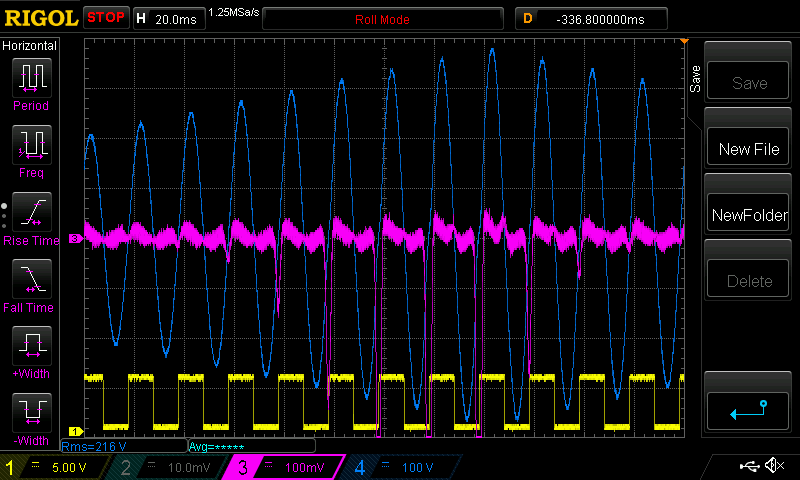Select the Period measurement icon
Screen dimensions: 800x480
(x=31, y=77)
